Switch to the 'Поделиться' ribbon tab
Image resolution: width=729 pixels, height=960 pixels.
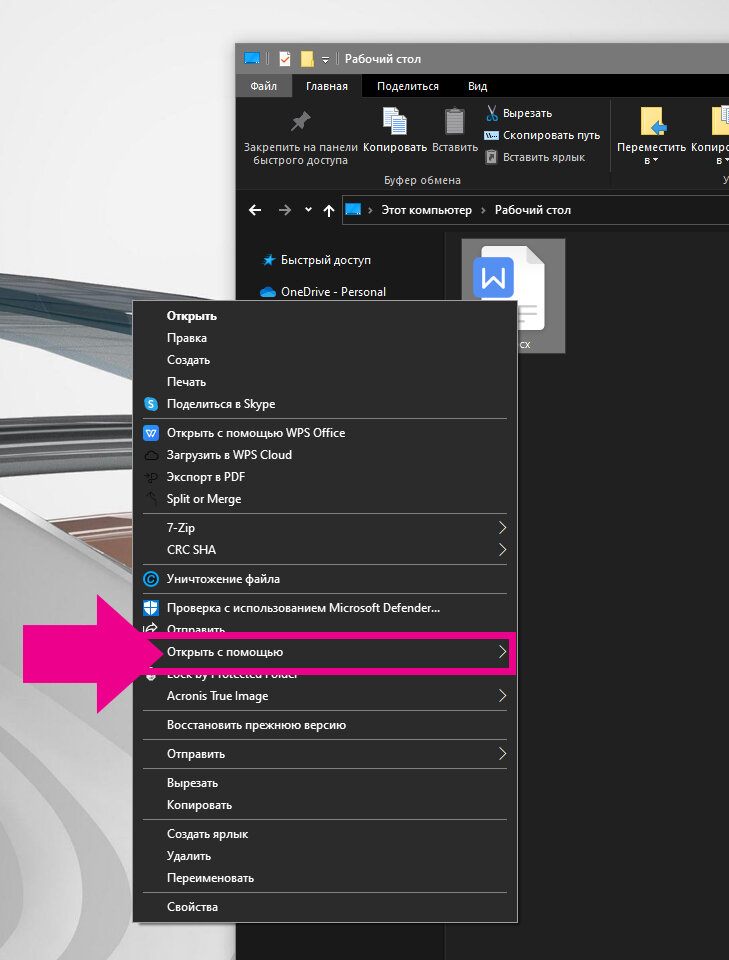point(408,86)
